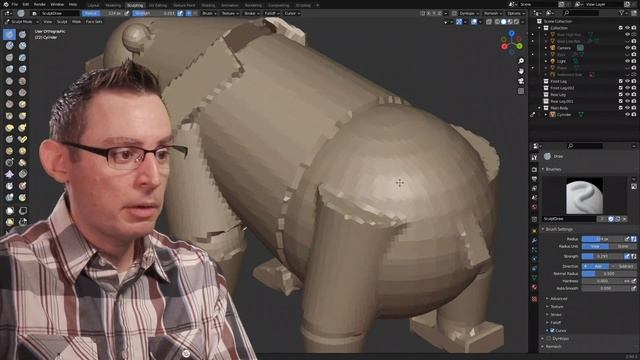This screenshot has height=360, width=640.
Task: Hide the Camera object in outliner
Action: 627,48
